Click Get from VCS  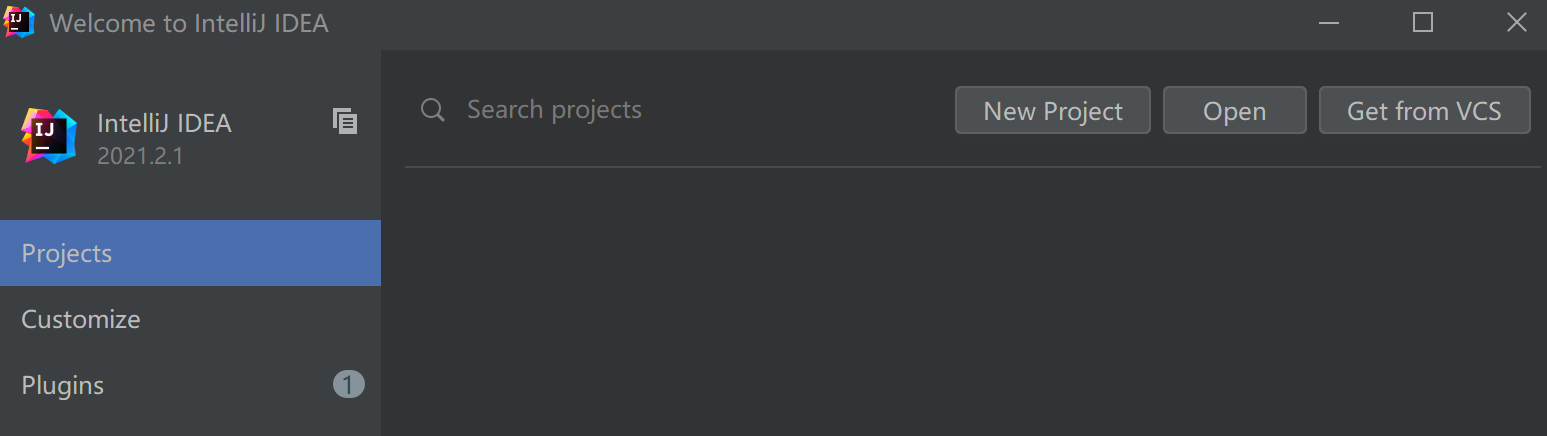pos(1424,110)
